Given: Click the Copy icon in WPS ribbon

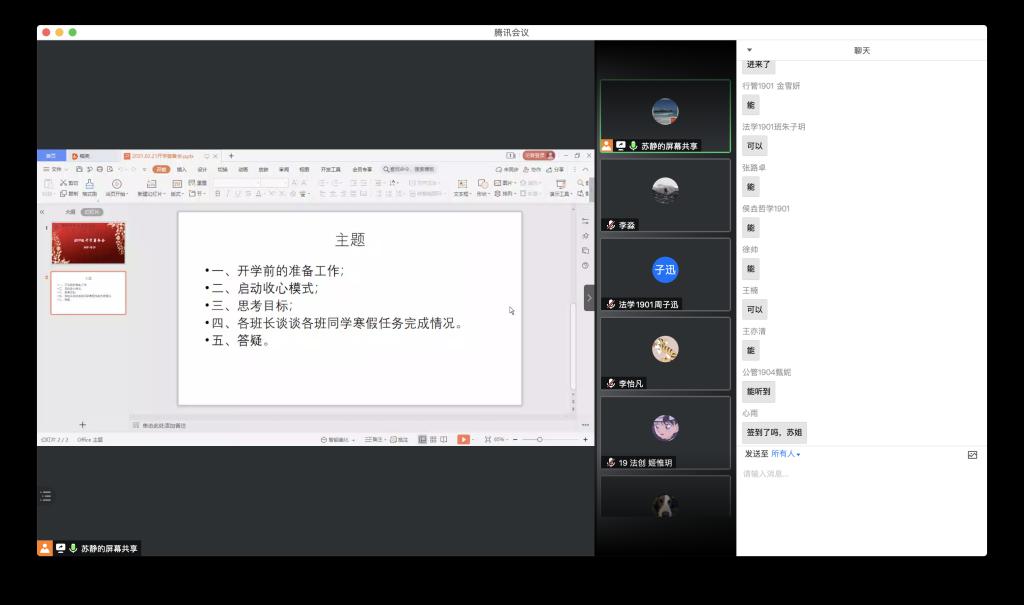Looking at the screenshot, I should tap(63, 193).
